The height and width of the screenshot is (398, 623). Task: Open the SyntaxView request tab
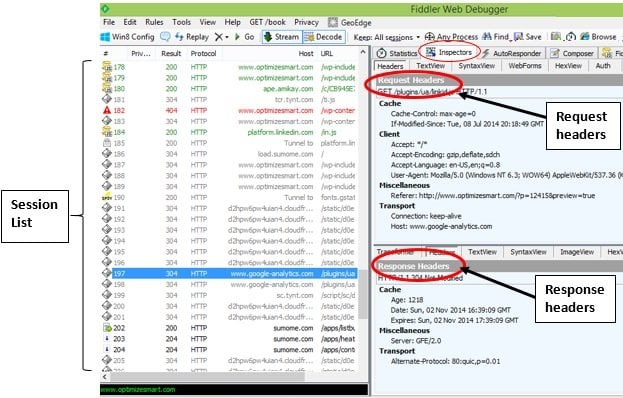[x=476, y=66]
